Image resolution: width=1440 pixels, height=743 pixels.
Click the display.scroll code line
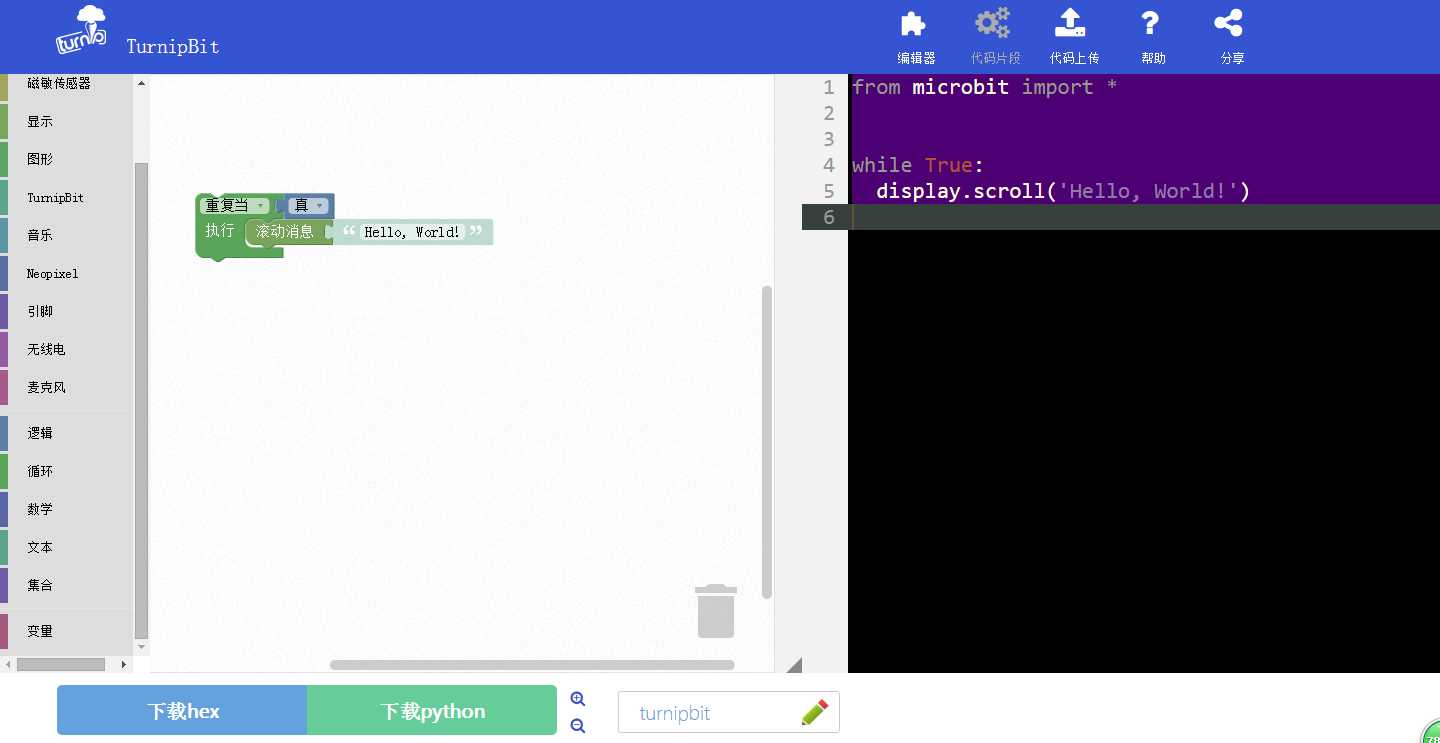coord(1063,191)
